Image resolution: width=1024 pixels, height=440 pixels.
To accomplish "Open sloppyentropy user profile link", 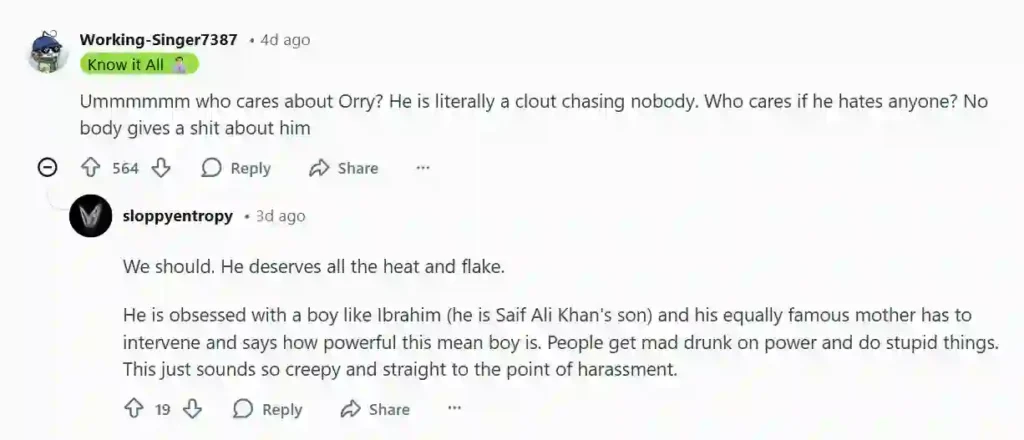I will click(178, 216).
